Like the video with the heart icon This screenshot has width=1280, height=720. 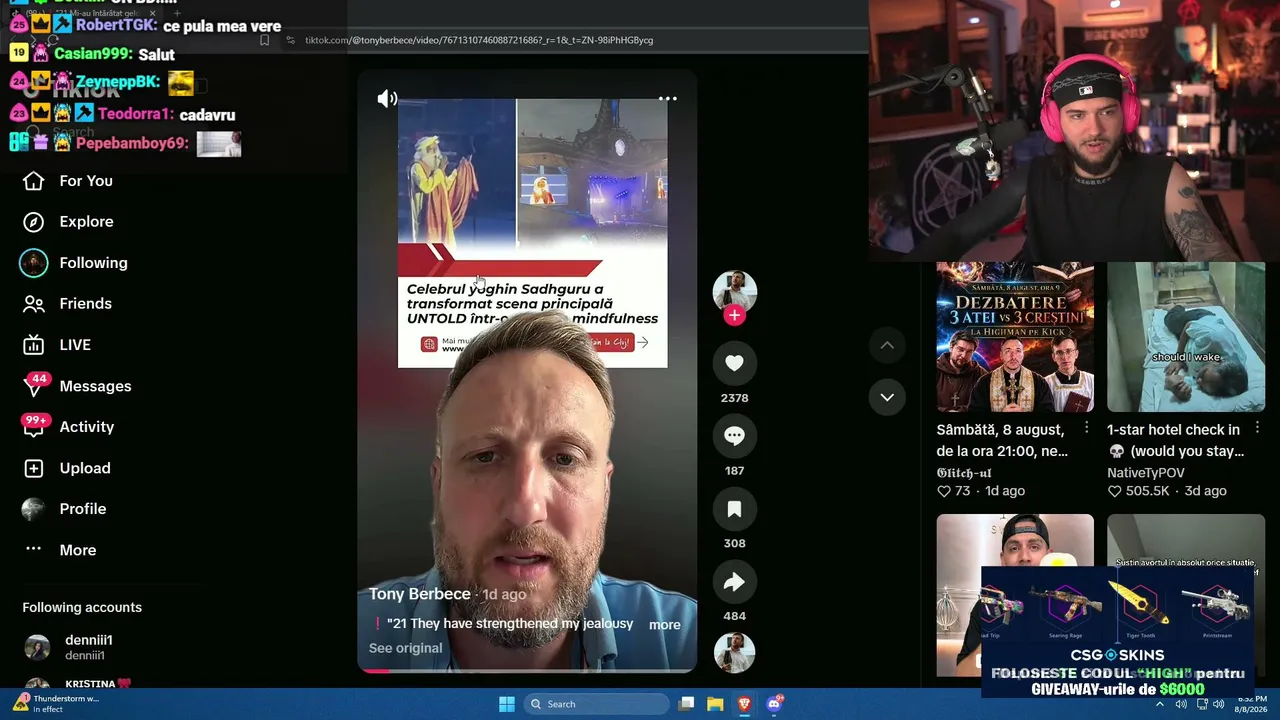coord(734,363)
